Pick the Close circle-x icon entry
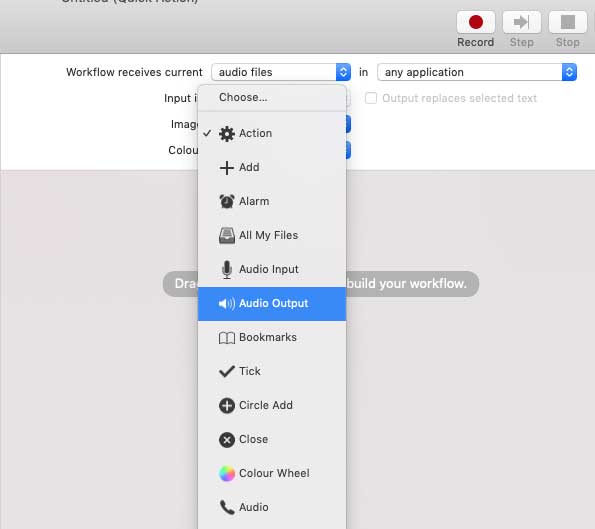Viewport: 595px width, 529px height. pyautogui.click(x=272, y=439)
